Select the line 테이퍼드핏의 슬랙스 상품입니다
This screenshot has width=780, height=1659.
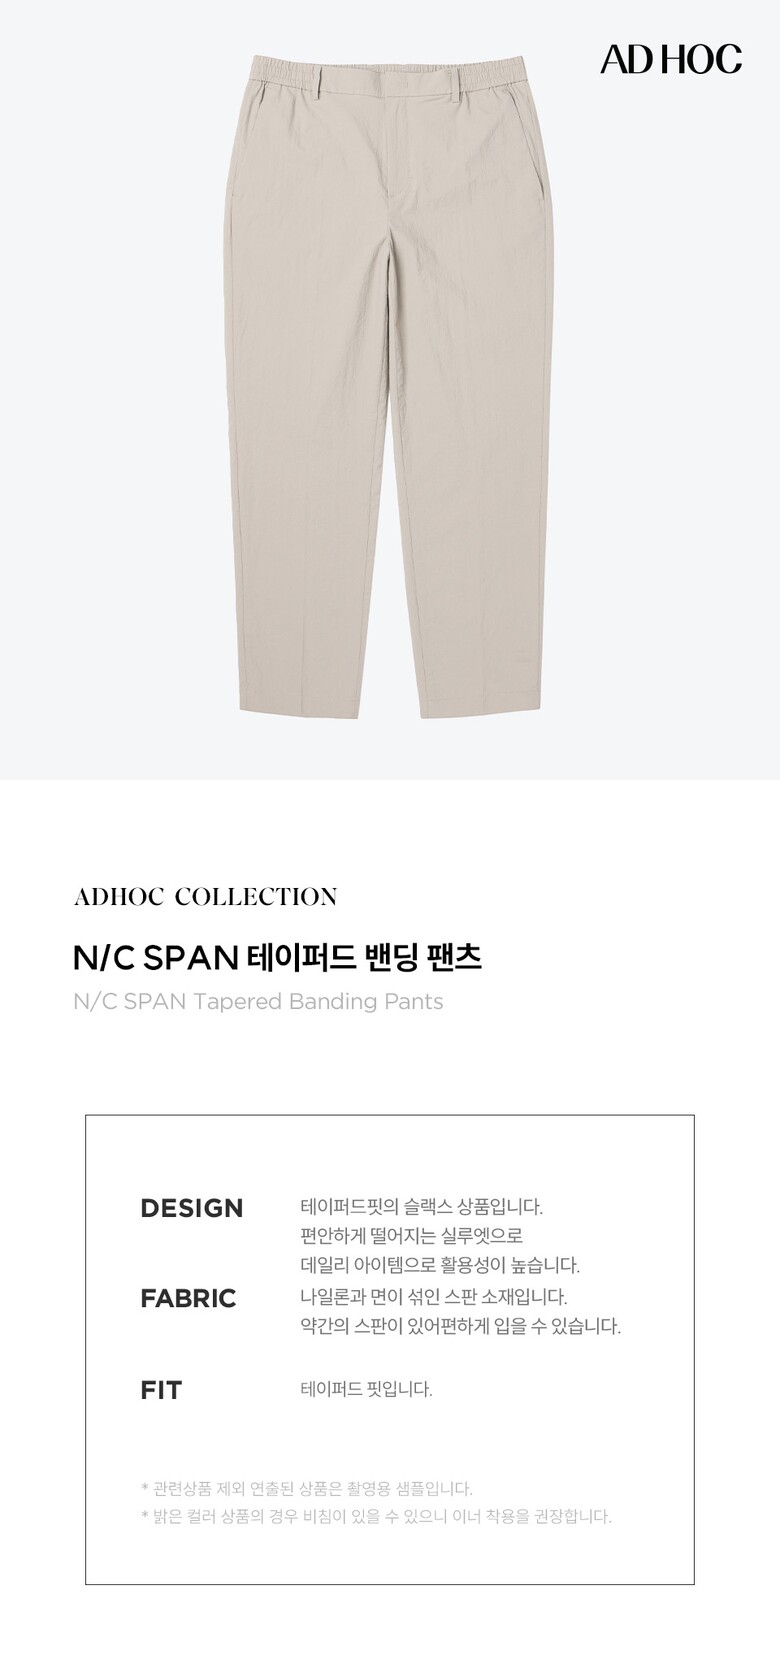(421, 1207)
